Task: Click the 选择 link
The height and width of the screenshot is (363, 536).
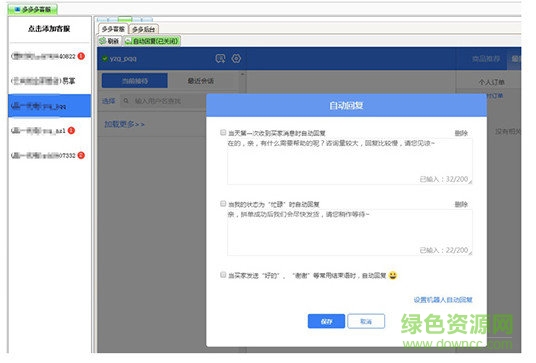Action: 109,102
